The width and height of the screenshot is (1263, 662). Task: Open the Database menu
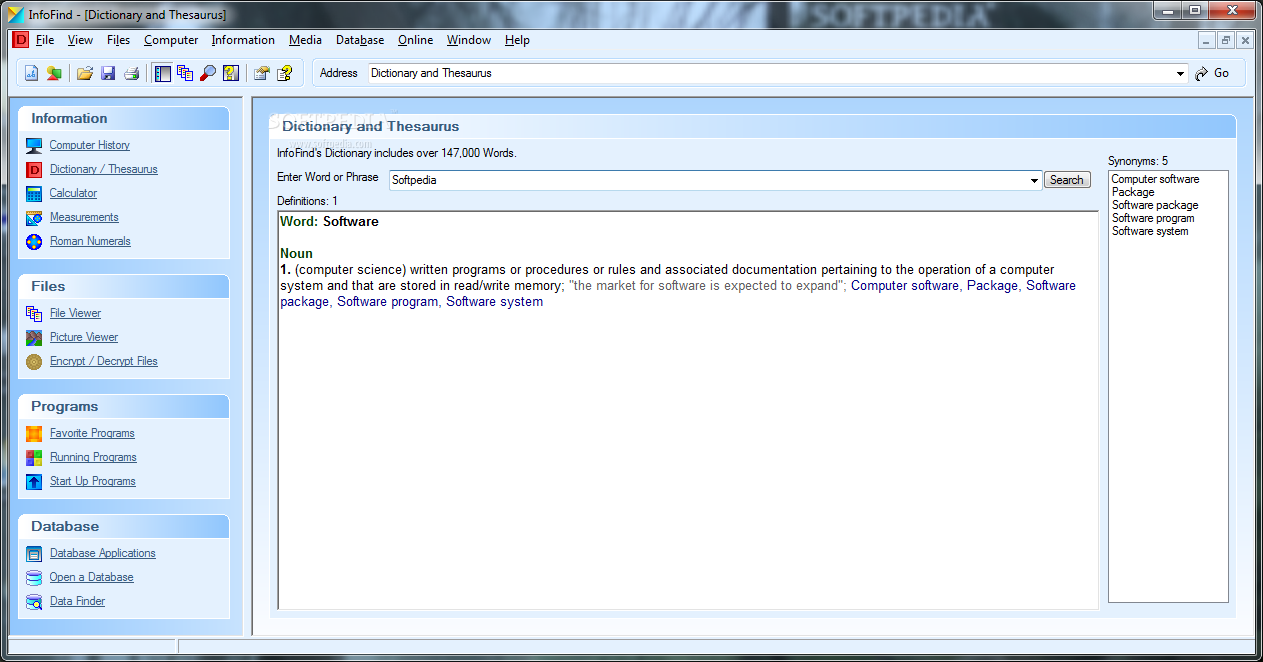360,40
